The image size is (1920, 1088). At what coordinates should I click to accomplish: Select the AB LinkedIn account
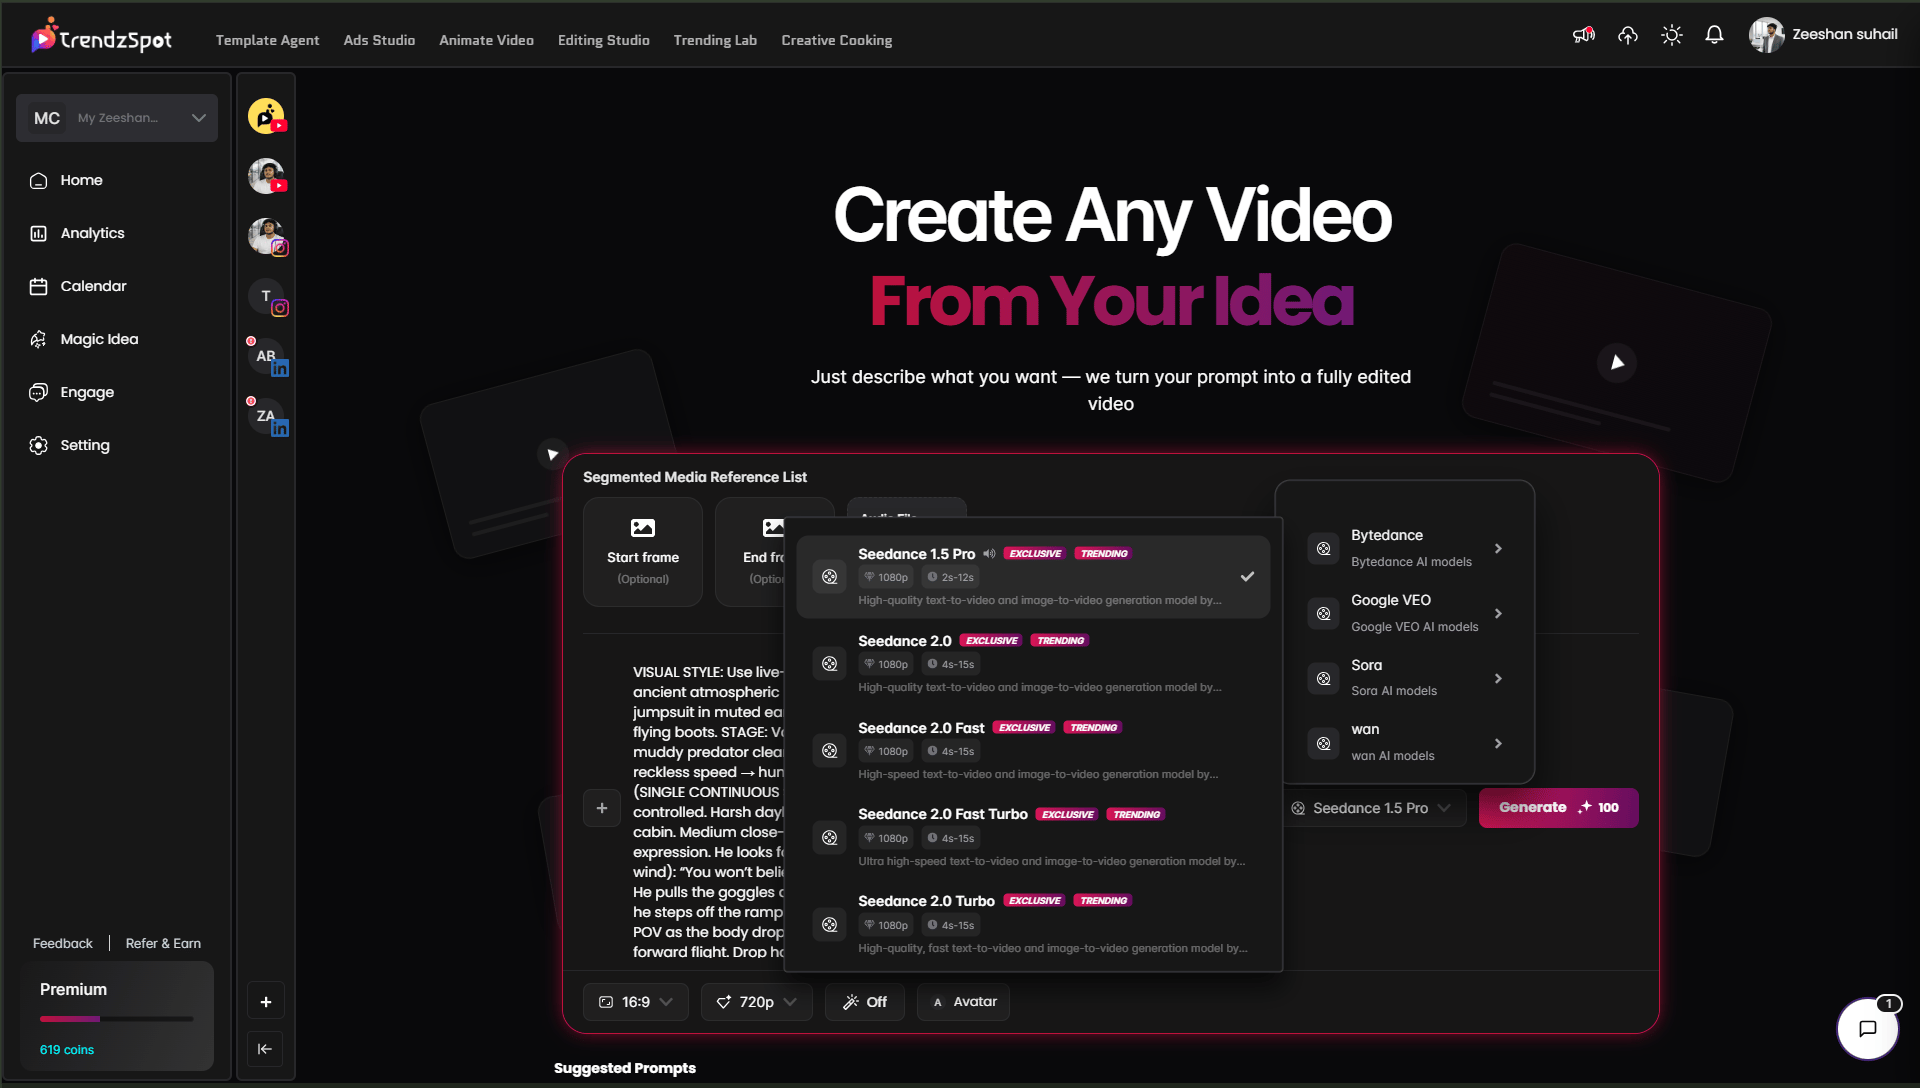(x=266, y=357)
